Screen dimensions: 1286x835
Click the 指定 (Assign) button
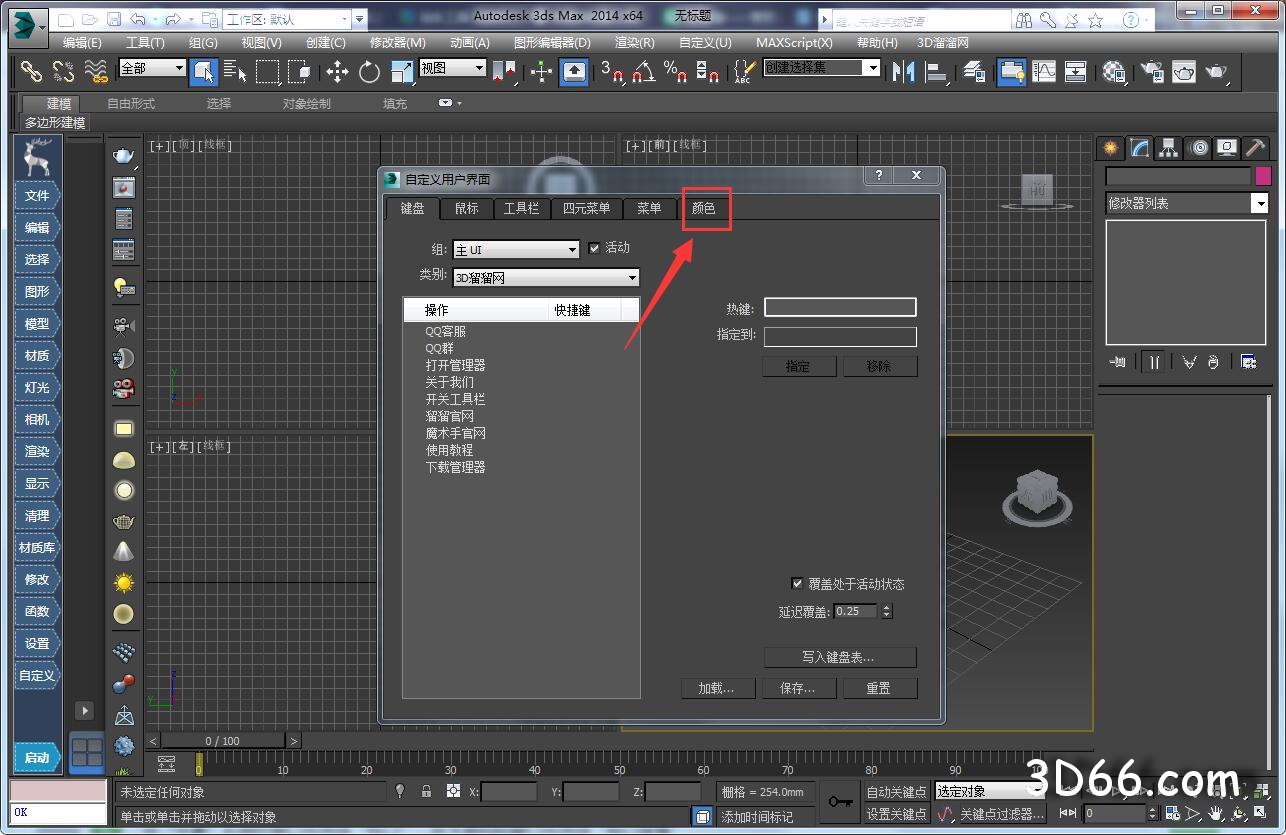point(798,366)
